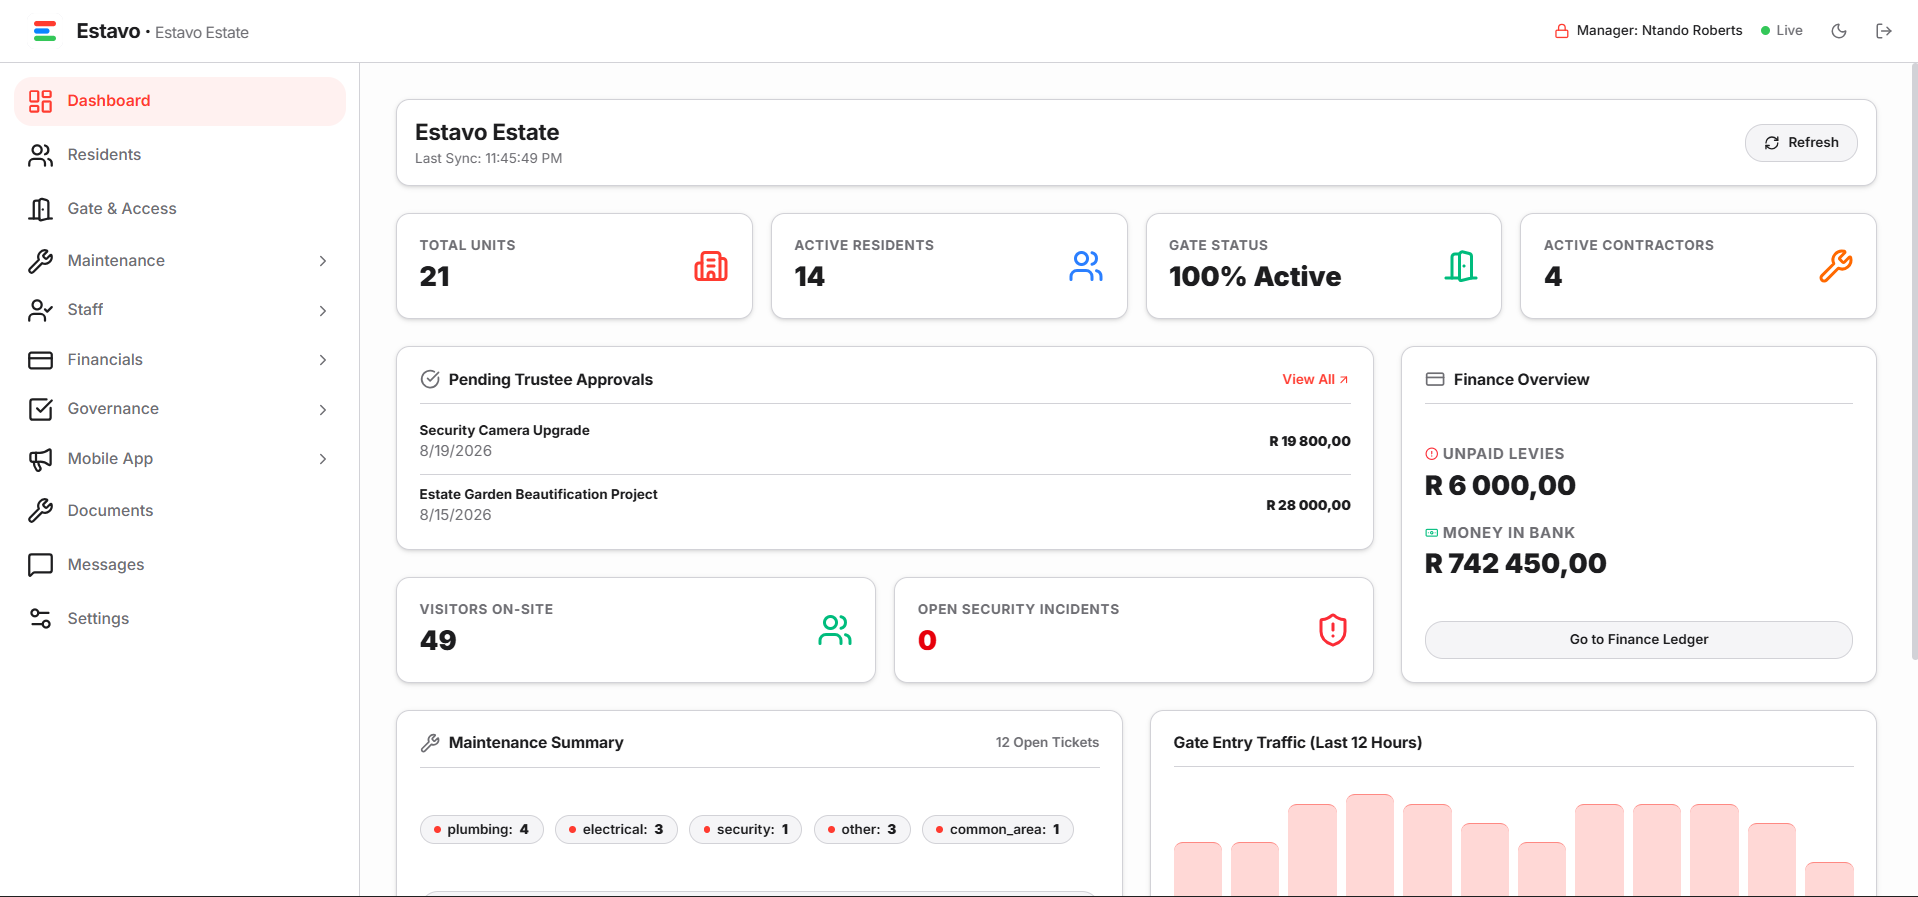Screen dimensions: 1918x897
Task: Open Estate Garden Beautification Project approval
Action: (x=885, y=505)
